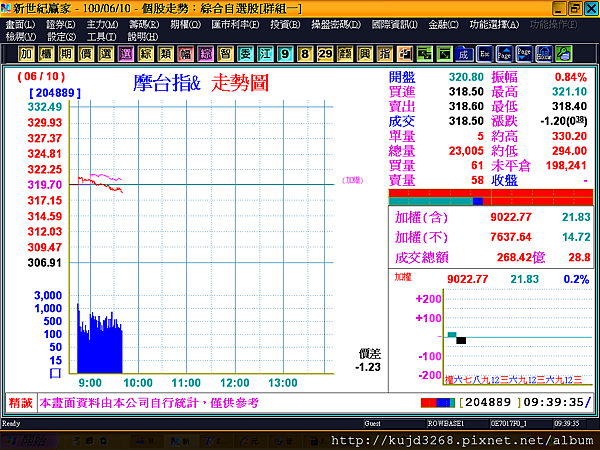Image resolution: width=600 pixels, height=450 pixels.
Task: Click the red 幅 toolbar icon
Action: click(186, 54)
